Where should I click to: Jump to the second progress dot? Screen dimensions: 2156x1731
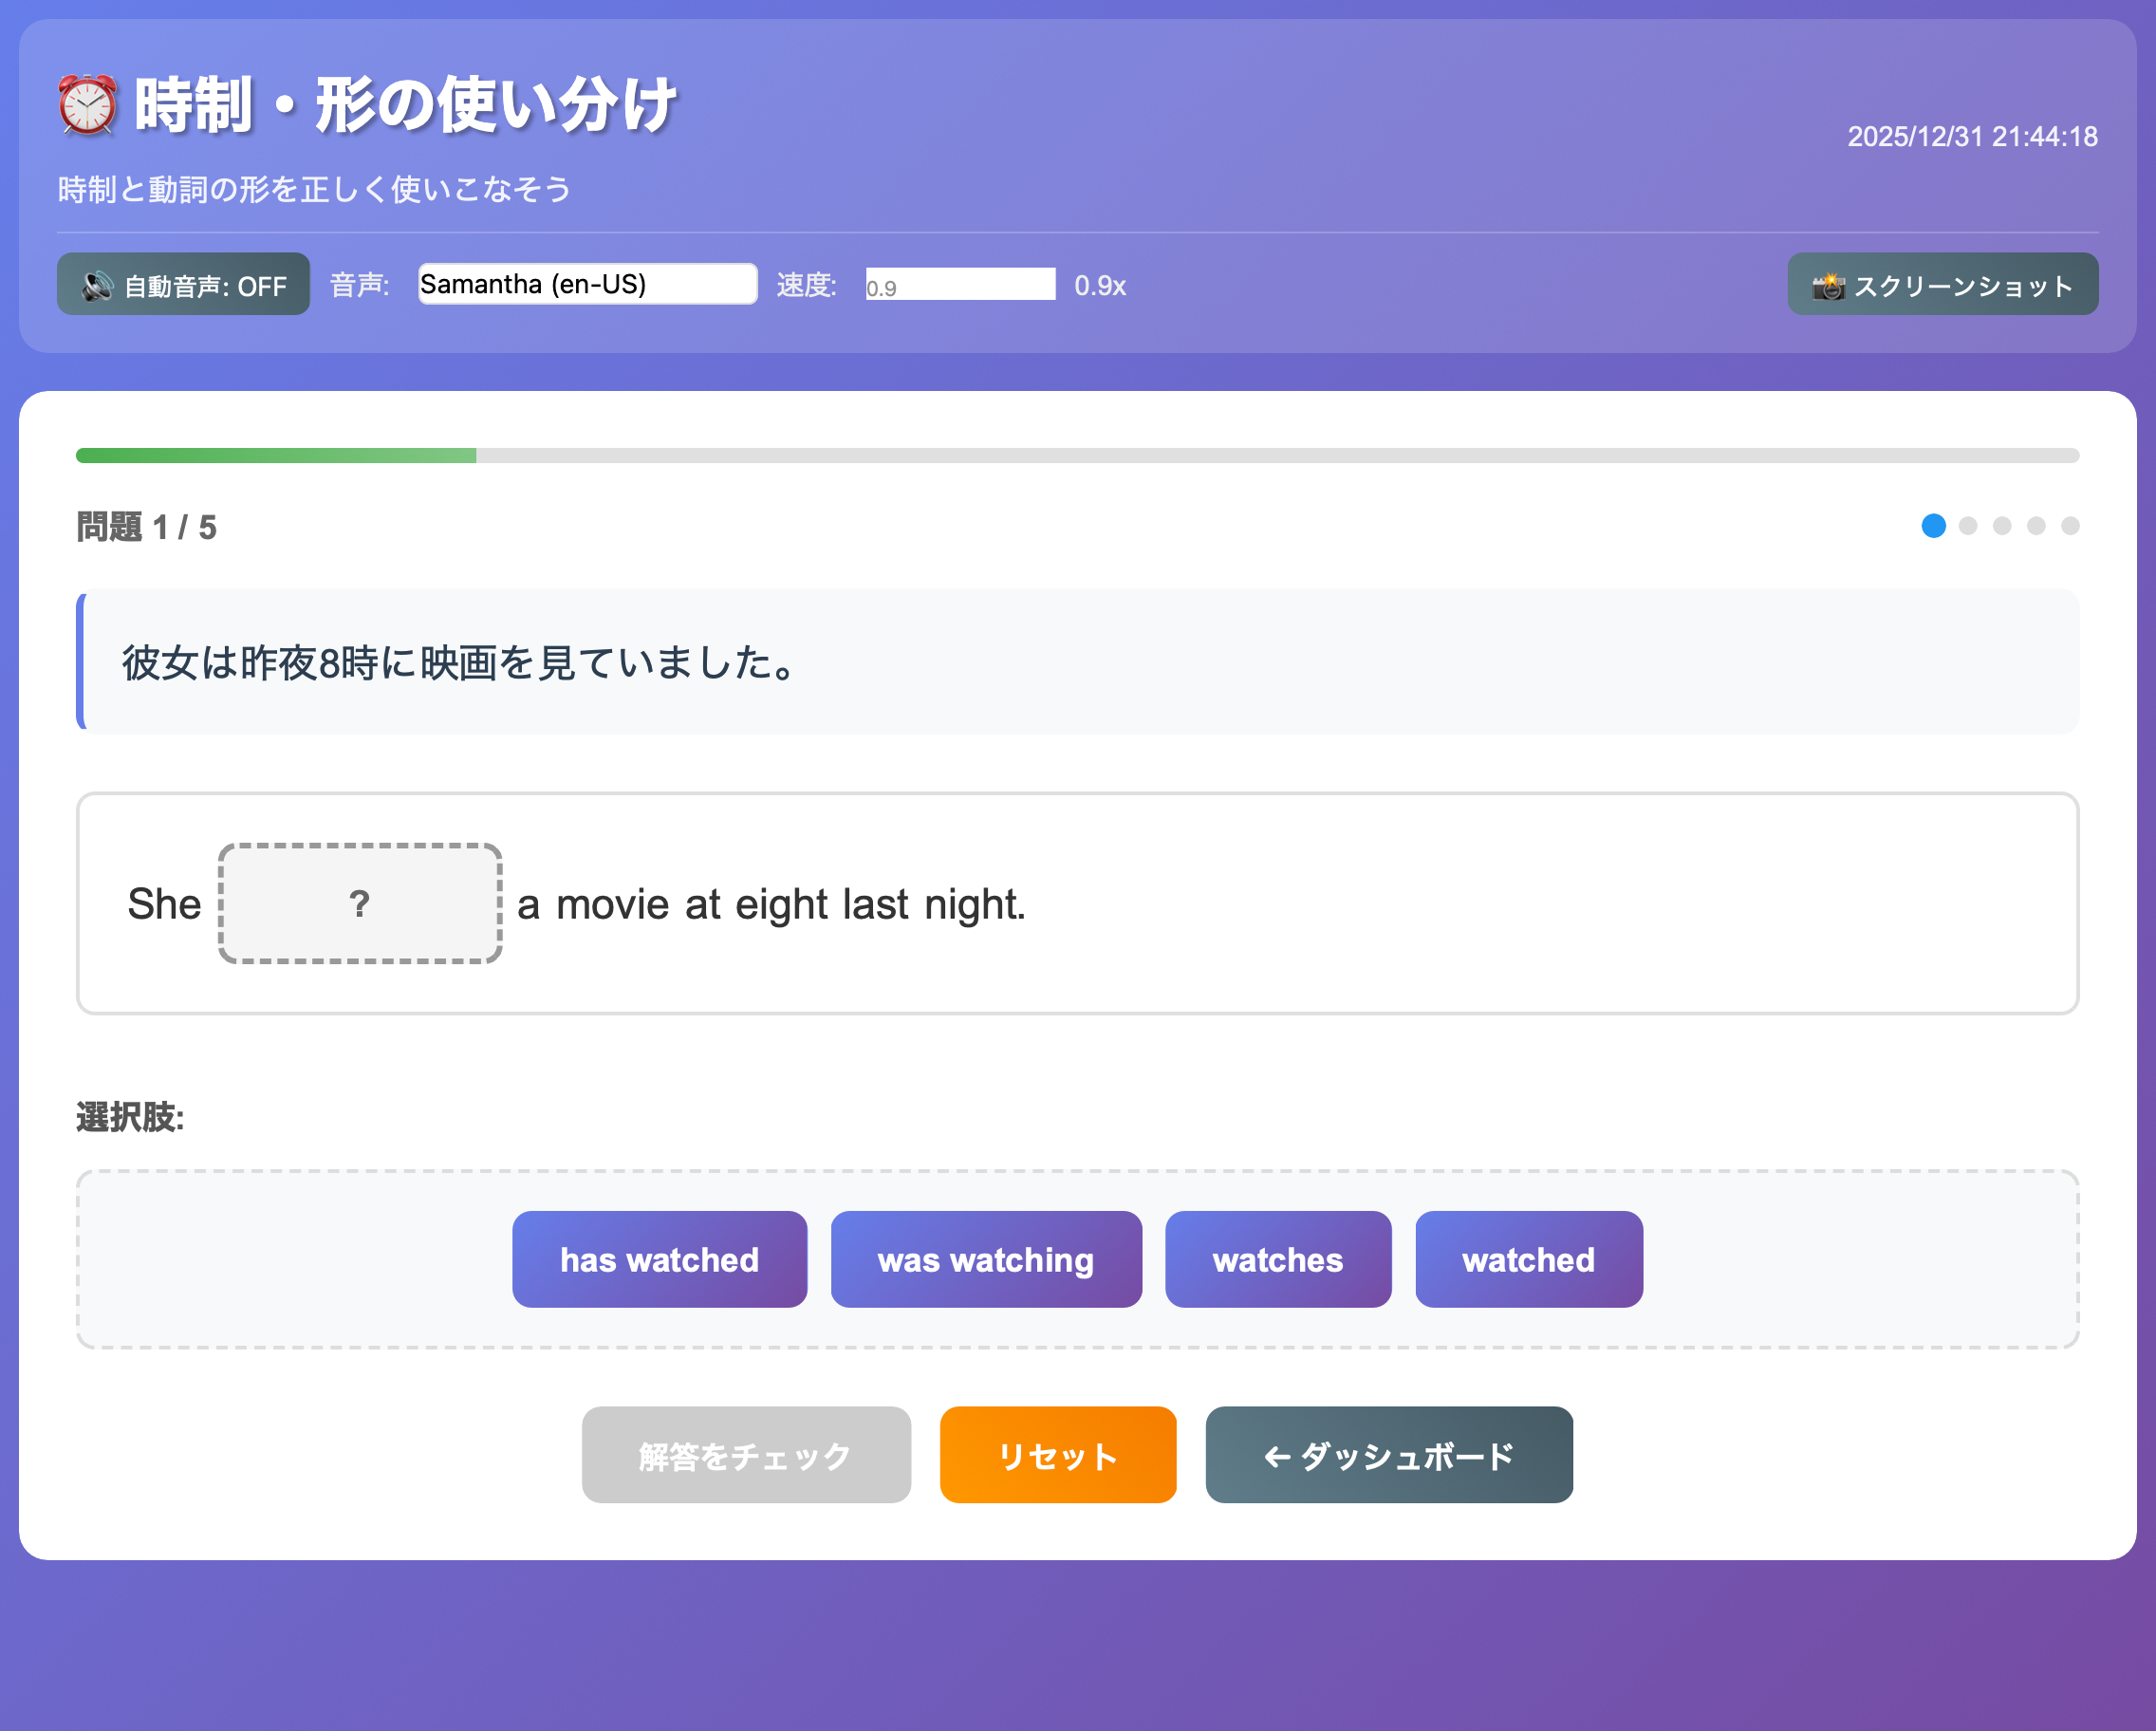1967,526
